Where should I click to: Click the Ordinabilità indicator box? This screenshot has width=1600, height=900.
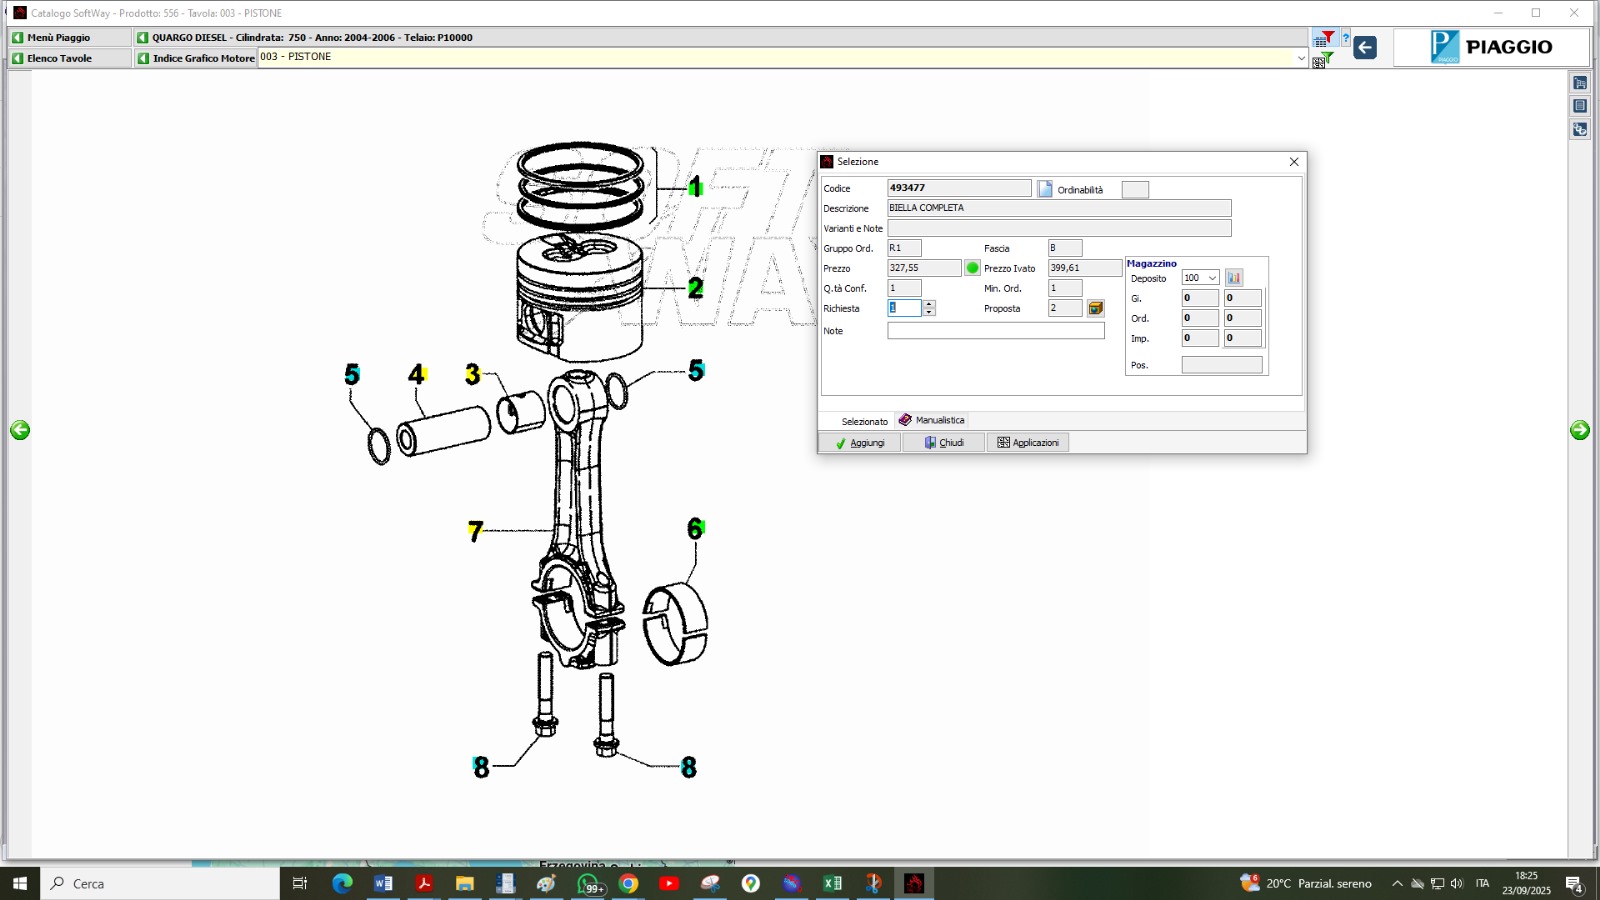click(1135, 190)
